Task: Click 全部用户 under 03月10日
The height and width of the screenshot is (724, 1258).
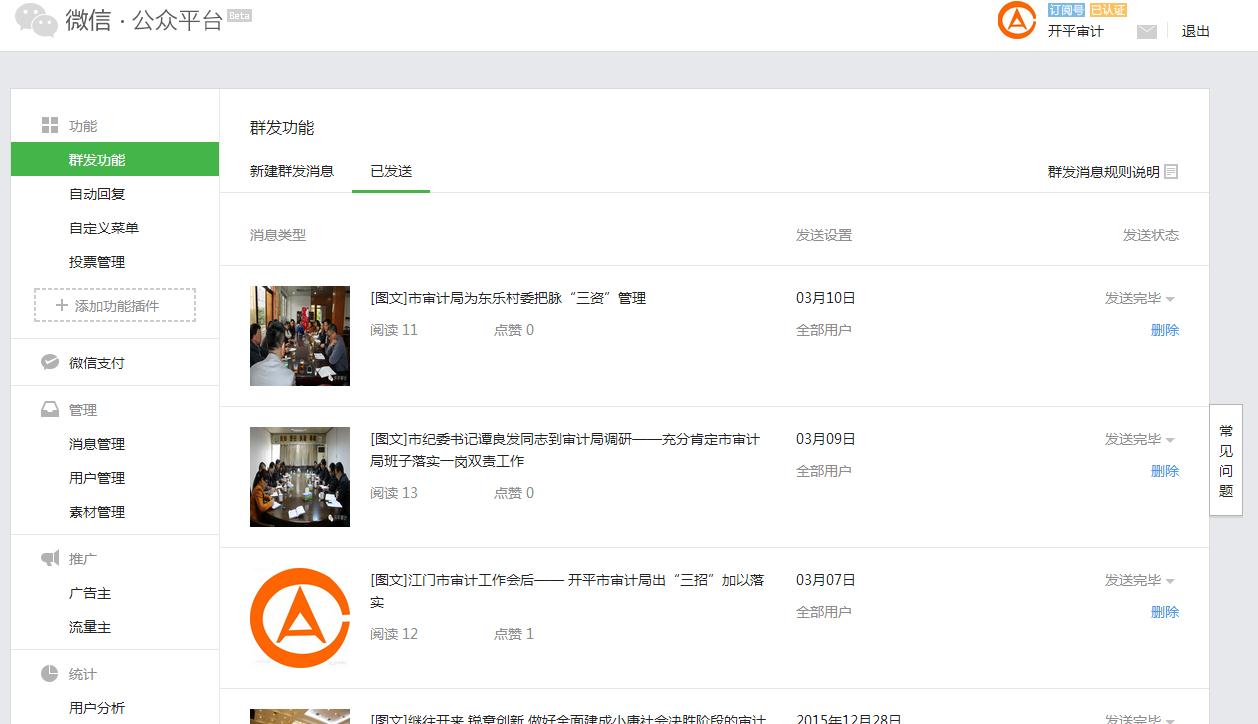Action: pyautogui.click(x=824, y=330)
